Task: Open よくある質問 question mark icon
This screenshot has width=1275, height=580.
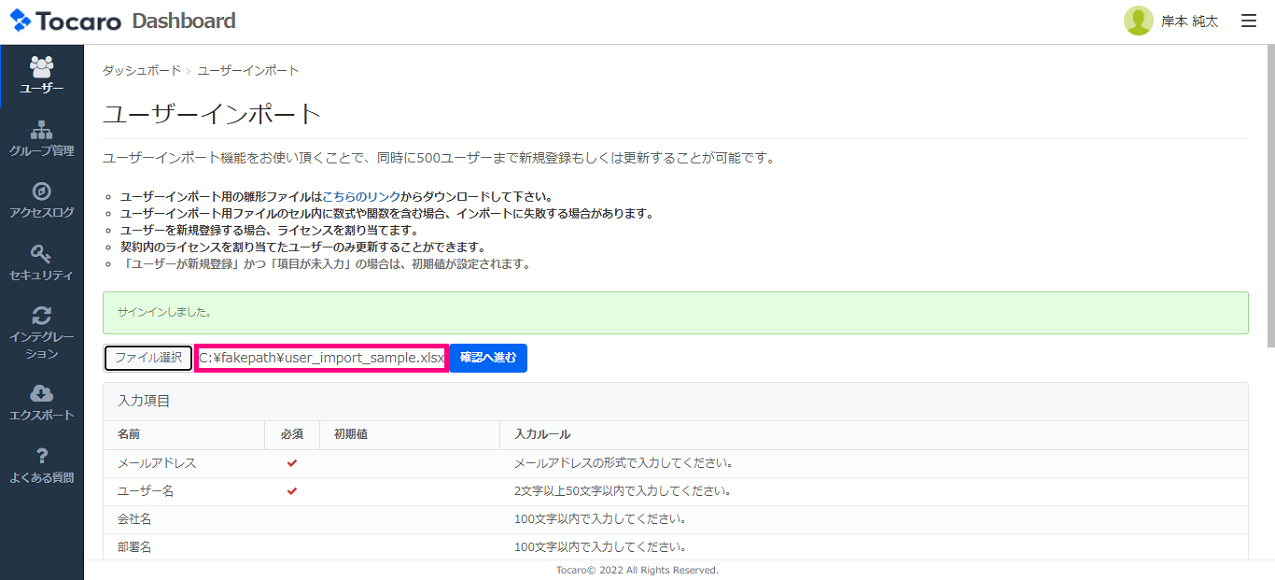Action: [42, 456]
